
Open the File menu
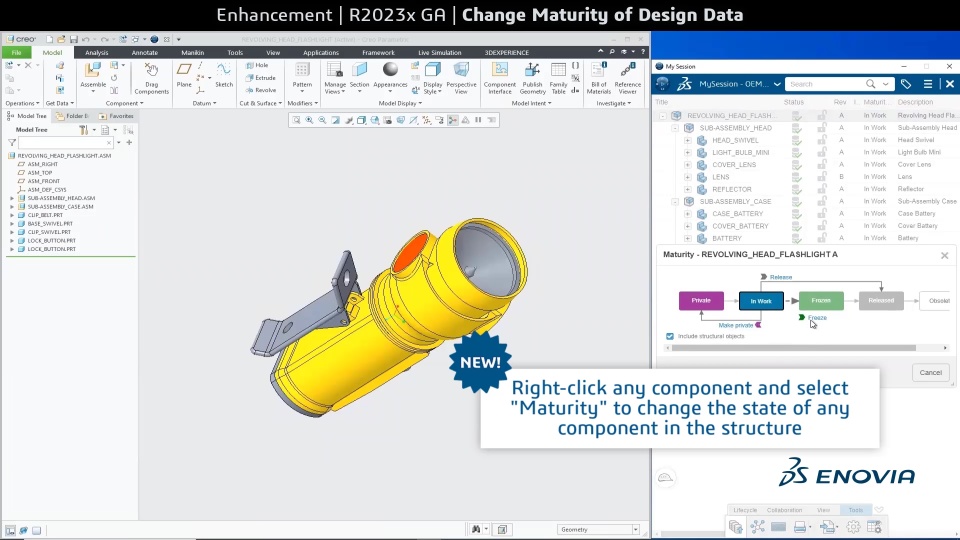point(17,53)
